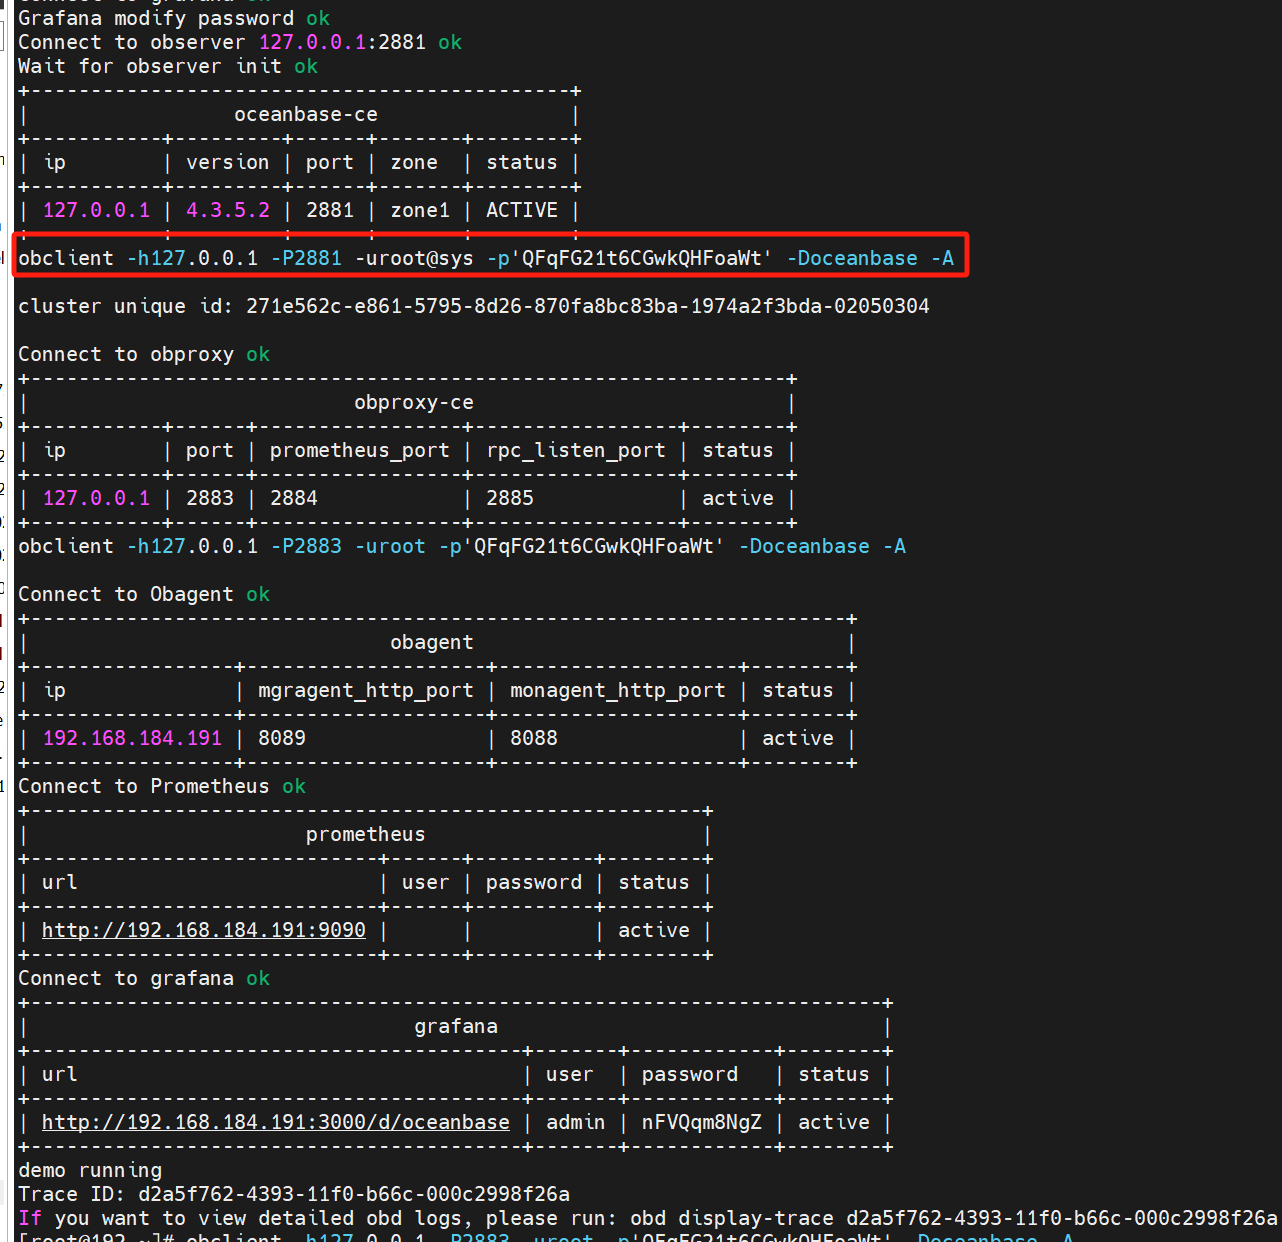This screenshot has height=1242, width=1282.
Task: Click the prometheus_port column header
Action: coord(360,450)
